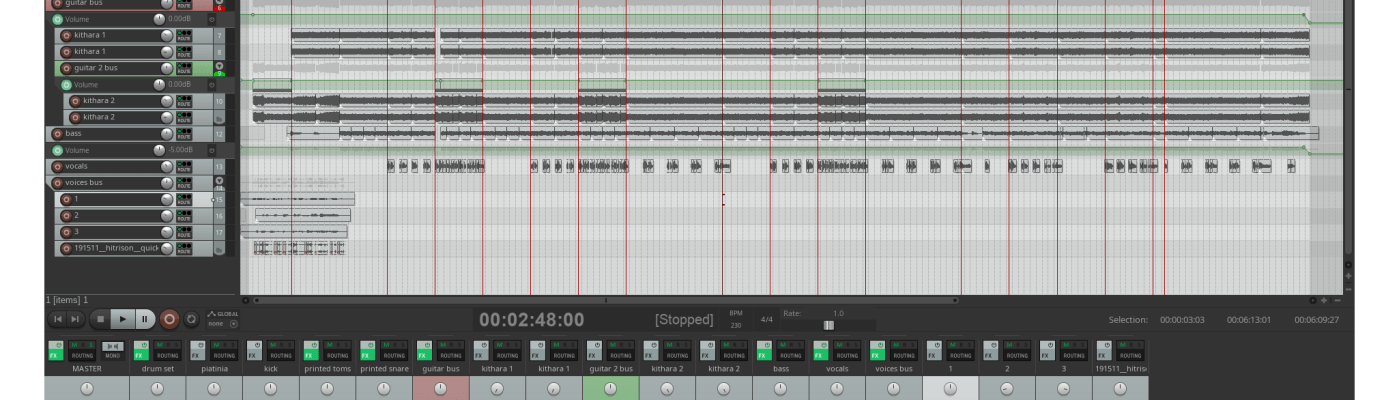Open the MASTER ROUTING button

click(x=81, y=355)
